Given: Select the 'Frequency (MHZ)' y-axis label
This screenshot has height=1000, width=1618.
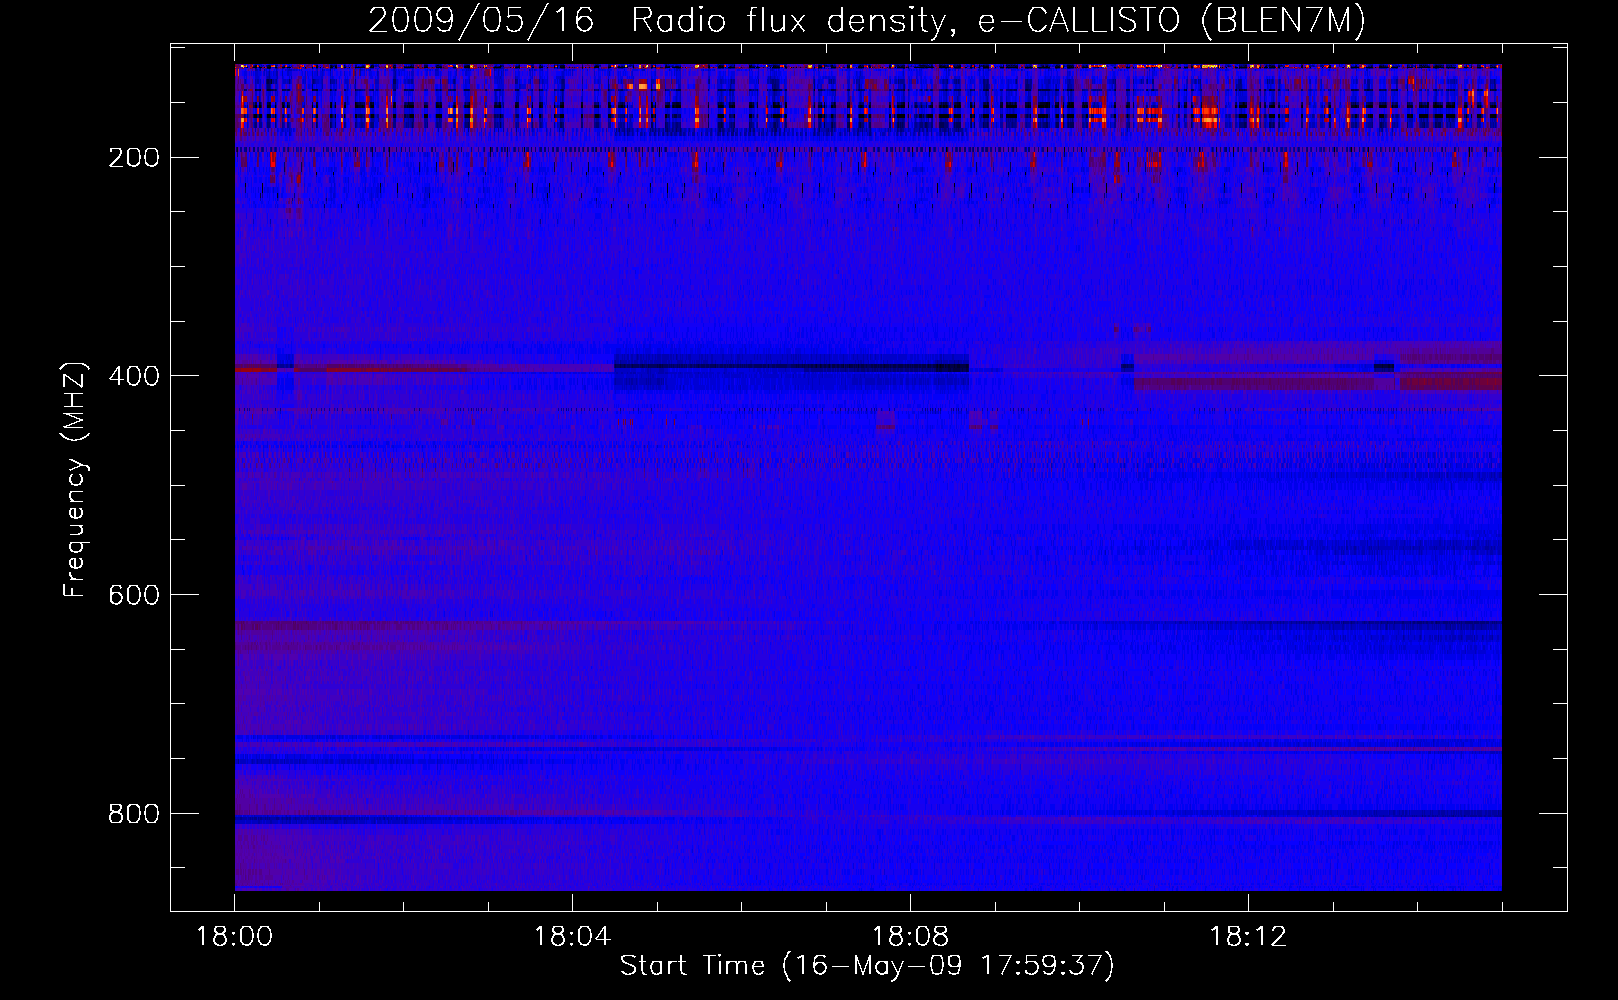Looking at the screenshot, I should 75,480.
